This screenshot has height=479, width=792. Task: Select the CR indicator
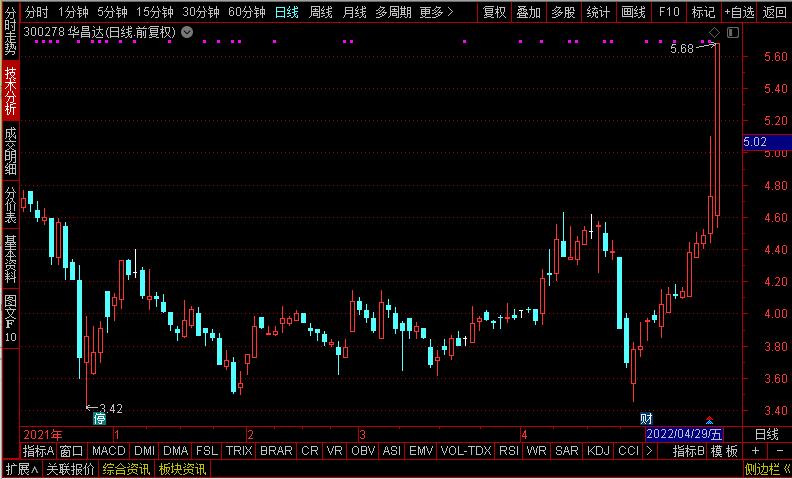point(310,451)
